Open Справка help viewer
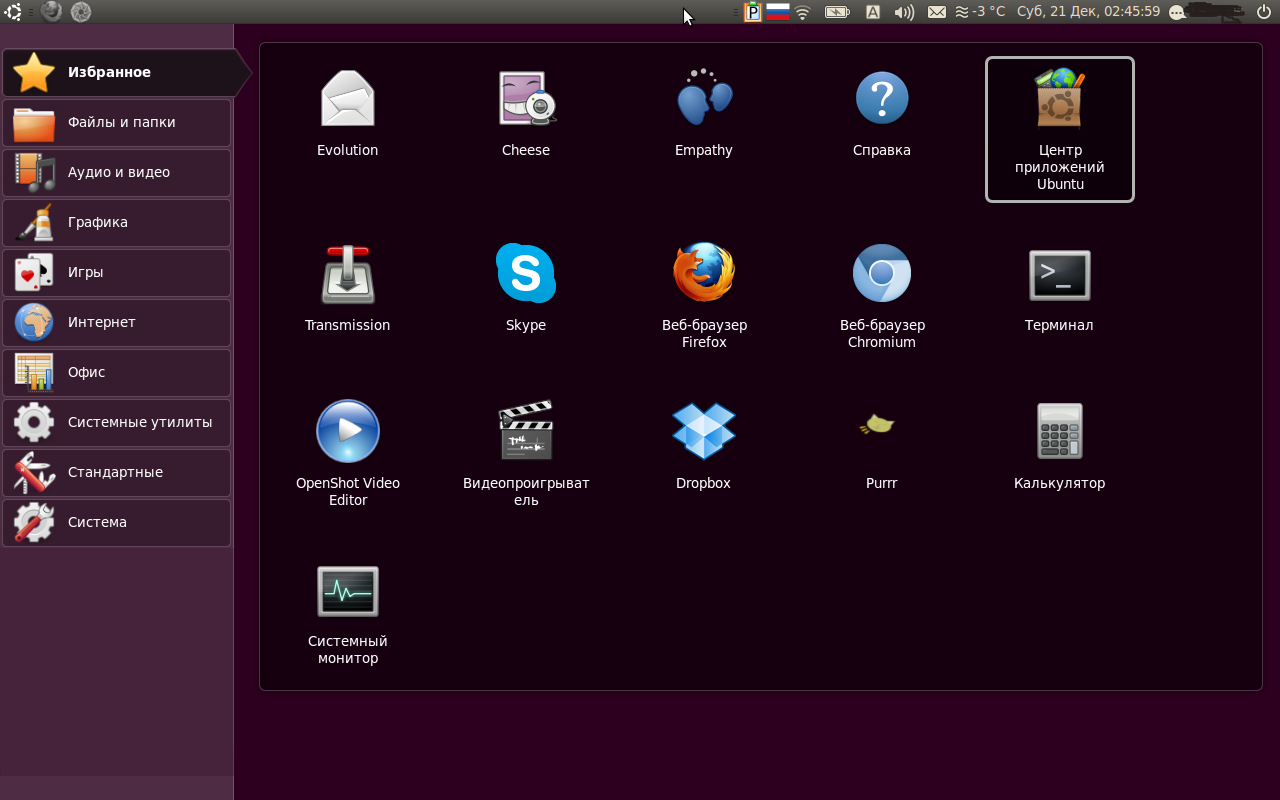 882,112
